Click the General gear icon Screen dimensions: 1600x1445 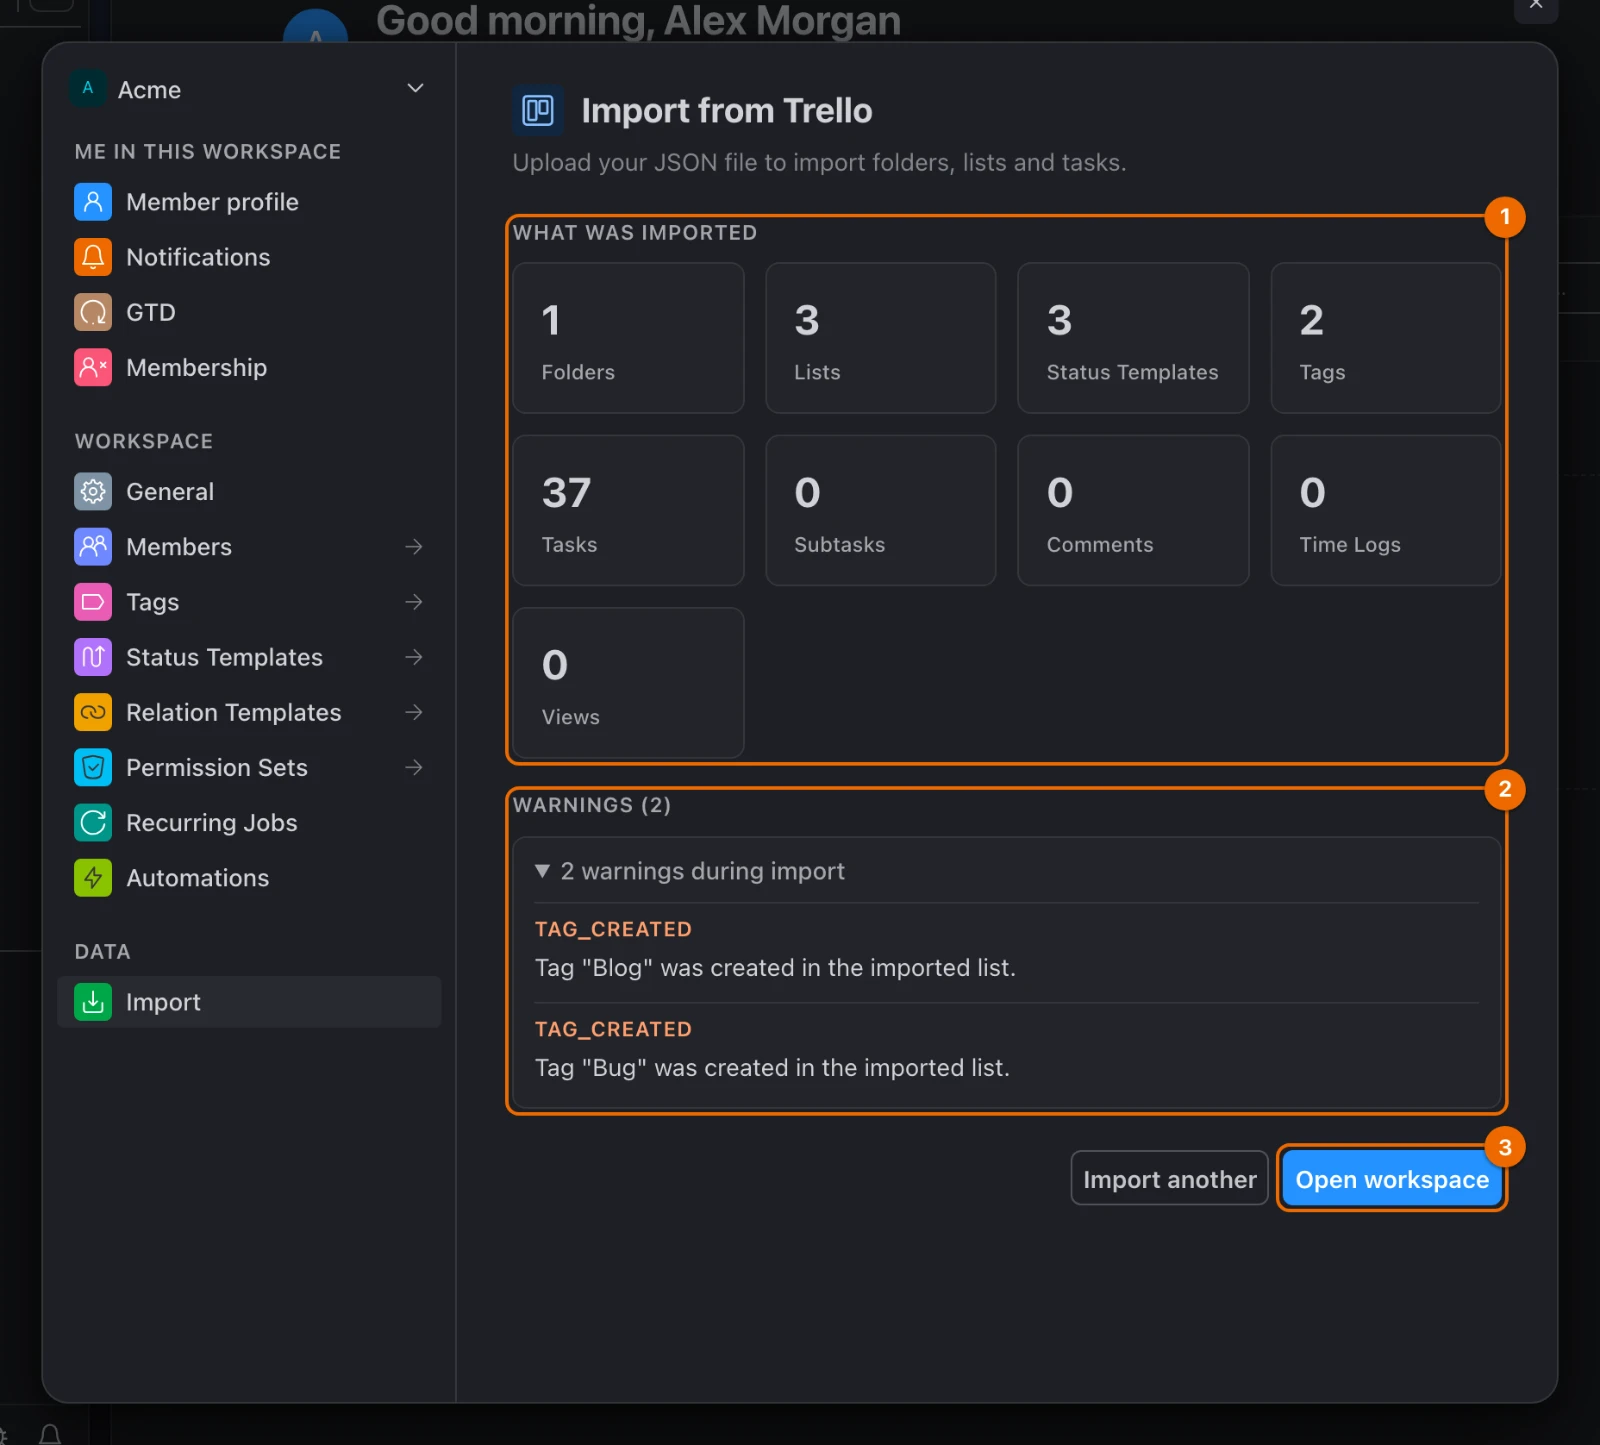pyautogui.click(x=93, y=491)
